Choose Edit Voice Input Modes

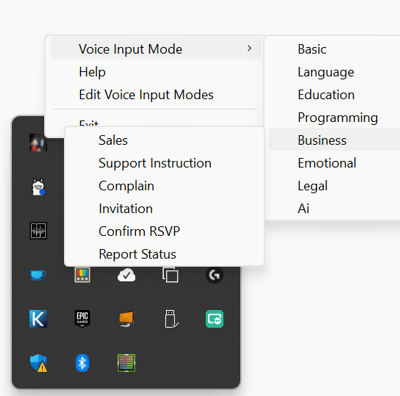point(146,95)
